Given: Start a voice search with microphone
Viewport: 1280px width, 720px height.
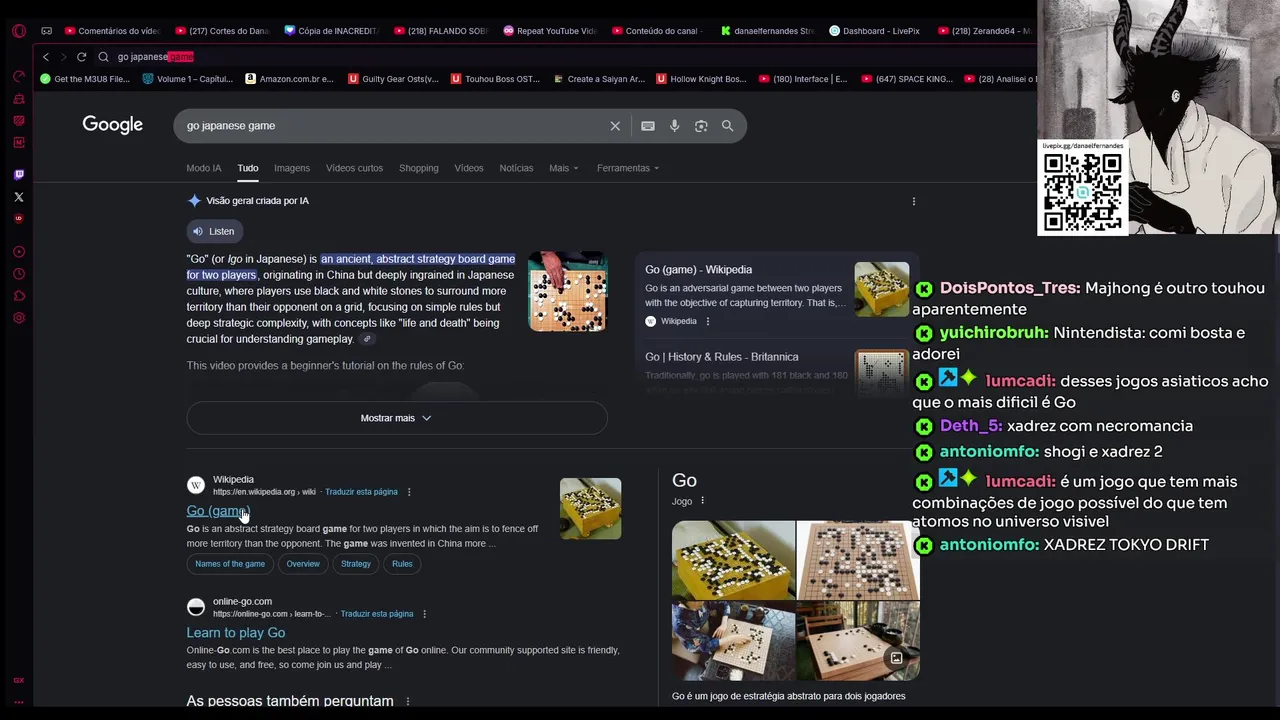Looking at the screenshot, I should click(x=675, y=126).
